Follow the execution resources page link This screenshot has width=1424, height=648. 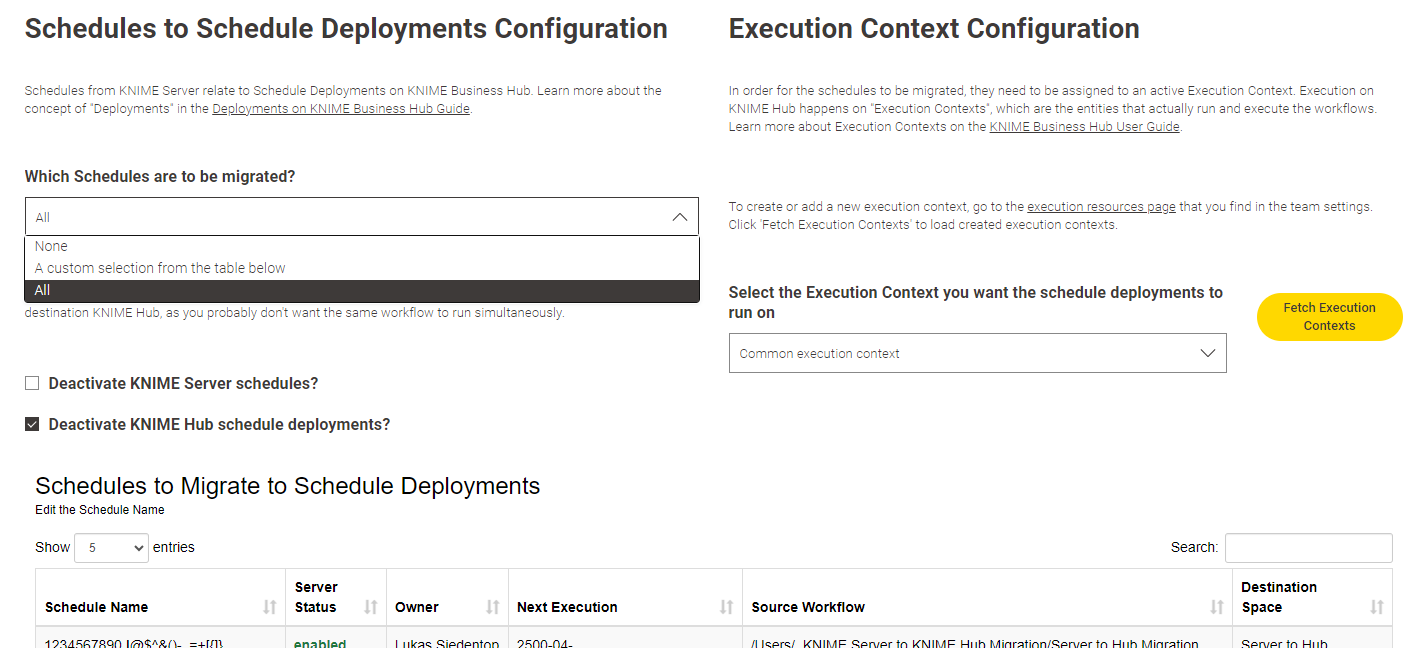click(1101, 207)
